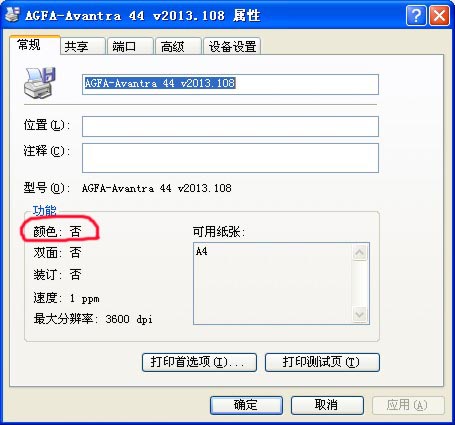Click the large printer icon beside name field
Viewport: 455px width, 425px height.
(40, 83)
